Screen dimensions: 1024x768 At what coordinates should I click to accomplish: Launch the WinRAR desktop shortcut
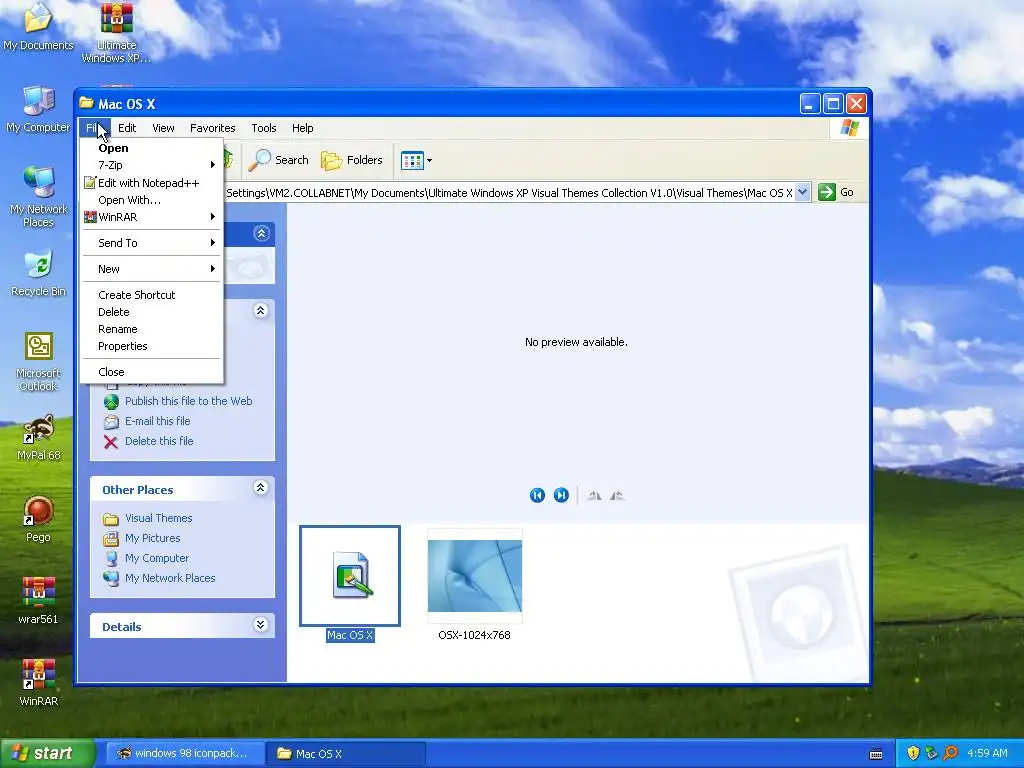[38, 683]
